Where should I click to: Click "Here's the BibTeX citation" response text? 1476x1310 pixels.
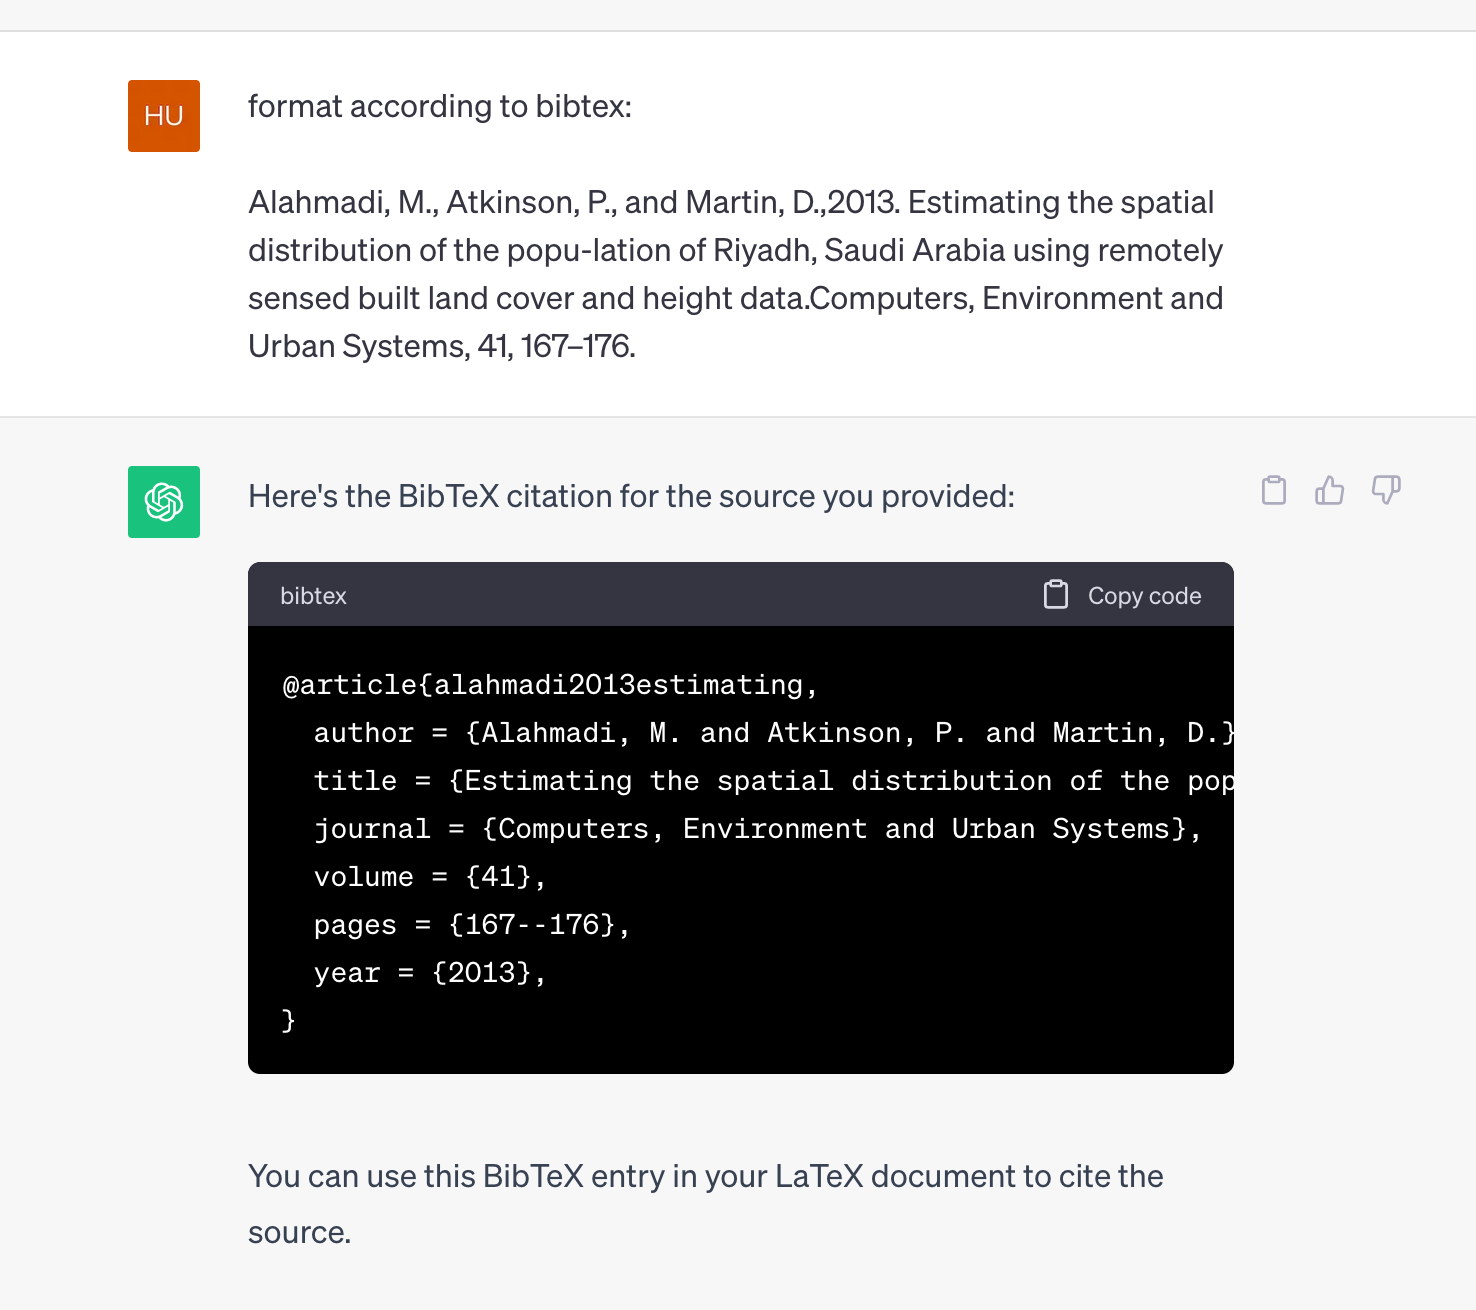pos(631,496)
